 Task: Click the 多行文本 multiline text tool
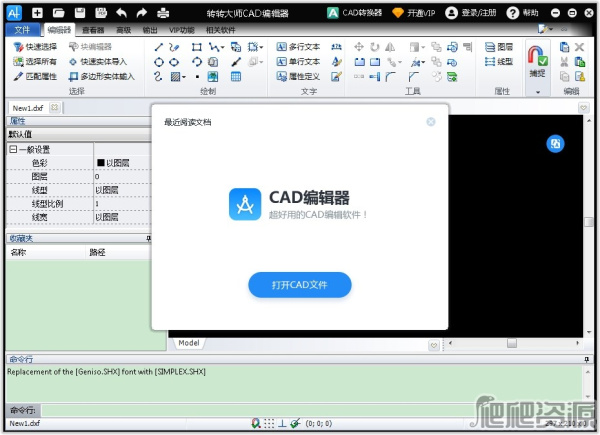click(x=297, y=47)
